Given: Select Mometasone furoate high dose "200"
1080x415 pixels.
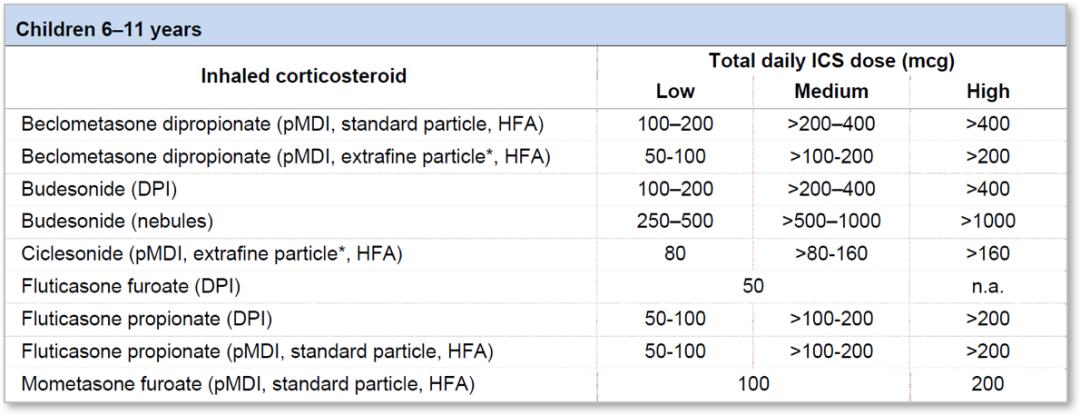Looking at the screenshot, I should [x=987, y=383].
